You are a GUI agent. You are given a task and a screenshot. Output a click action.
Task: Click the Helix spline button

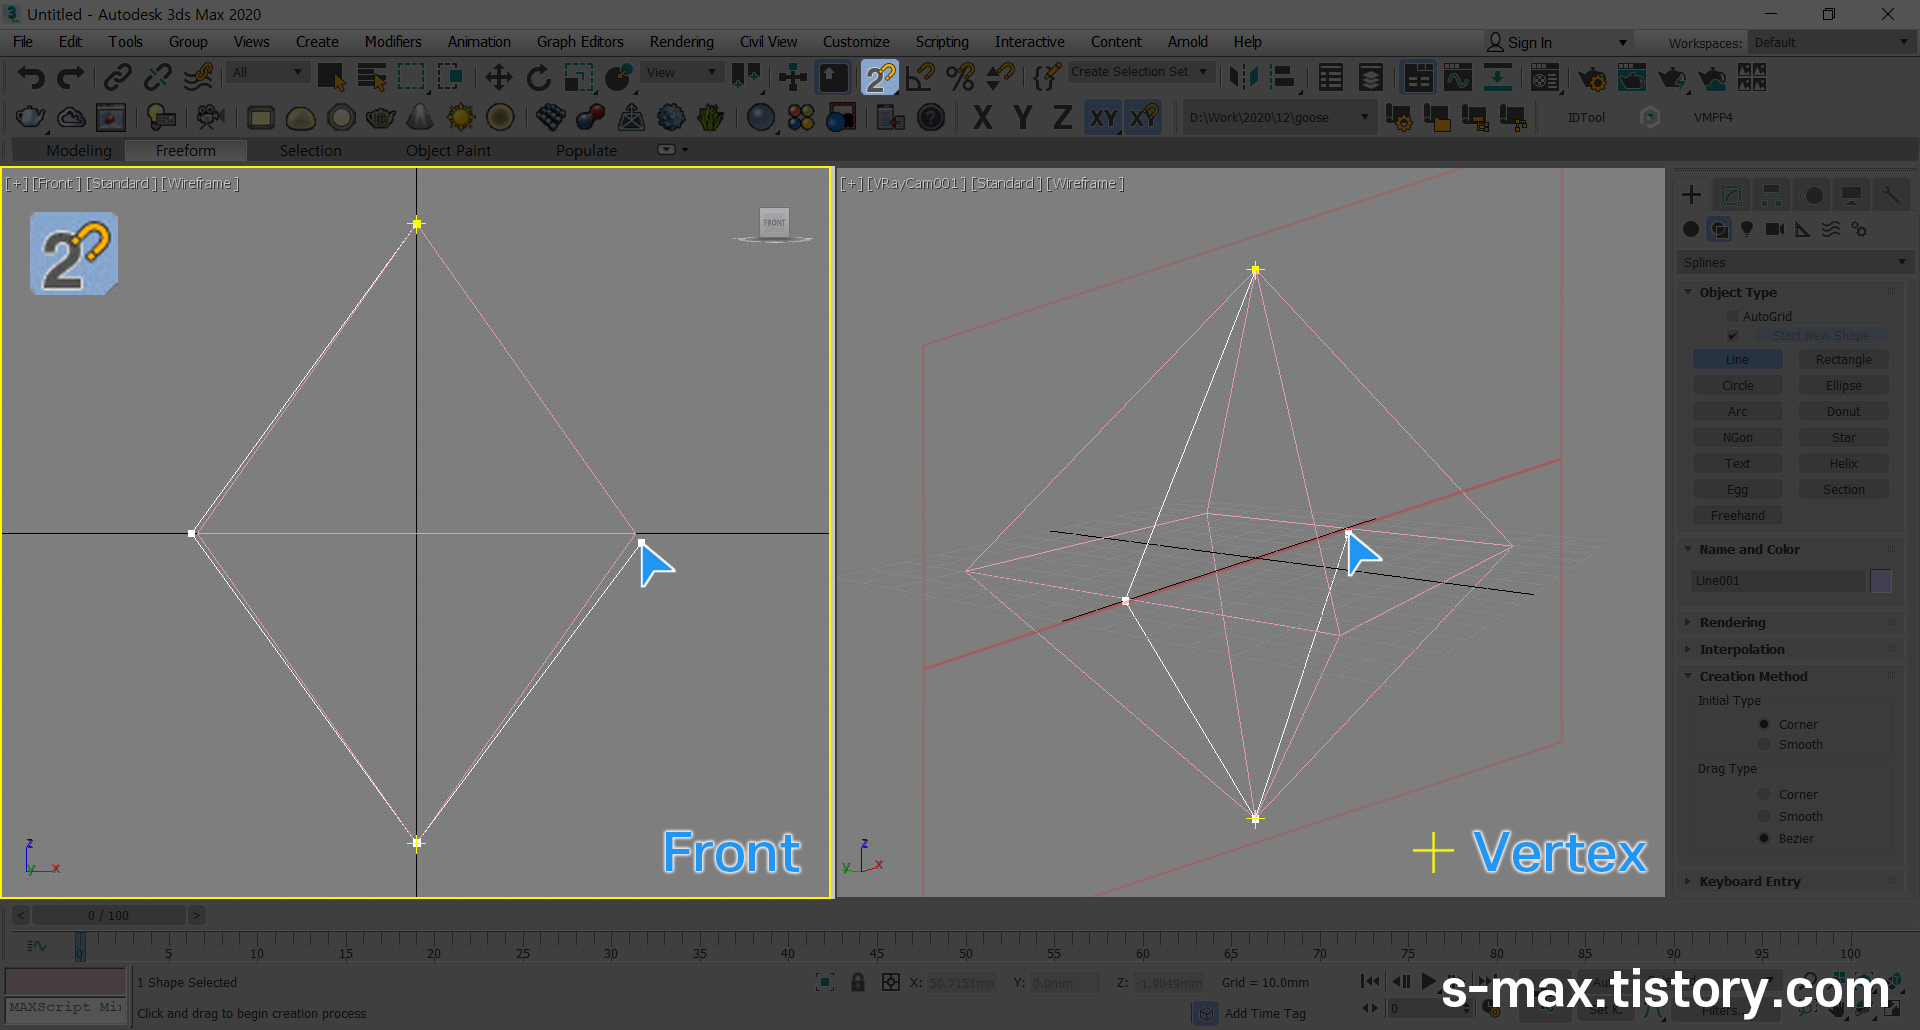tap(1843, 464)
